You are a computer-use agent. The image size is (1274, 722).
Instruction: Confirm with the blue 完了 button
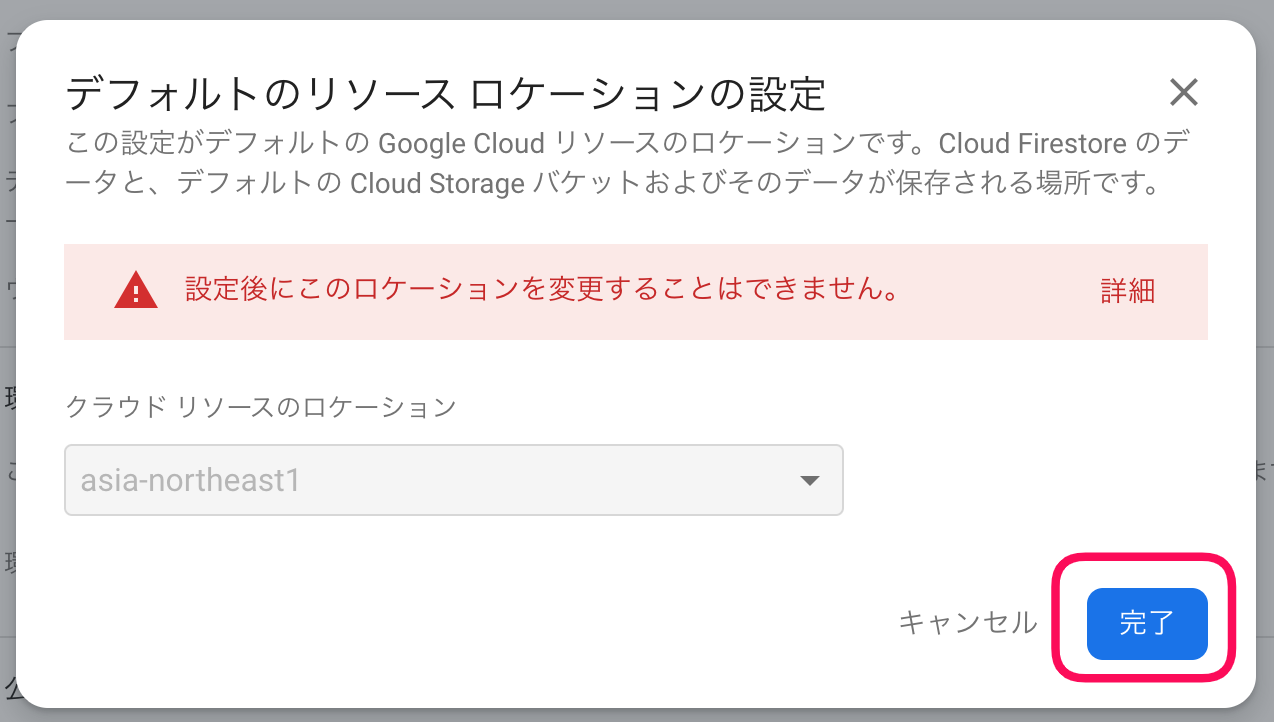(1146, 624)
